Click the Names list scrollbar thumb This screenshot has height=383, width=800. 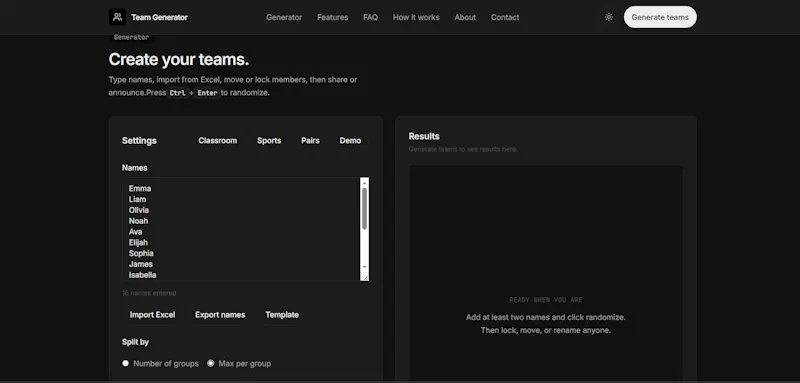point(364,208)
